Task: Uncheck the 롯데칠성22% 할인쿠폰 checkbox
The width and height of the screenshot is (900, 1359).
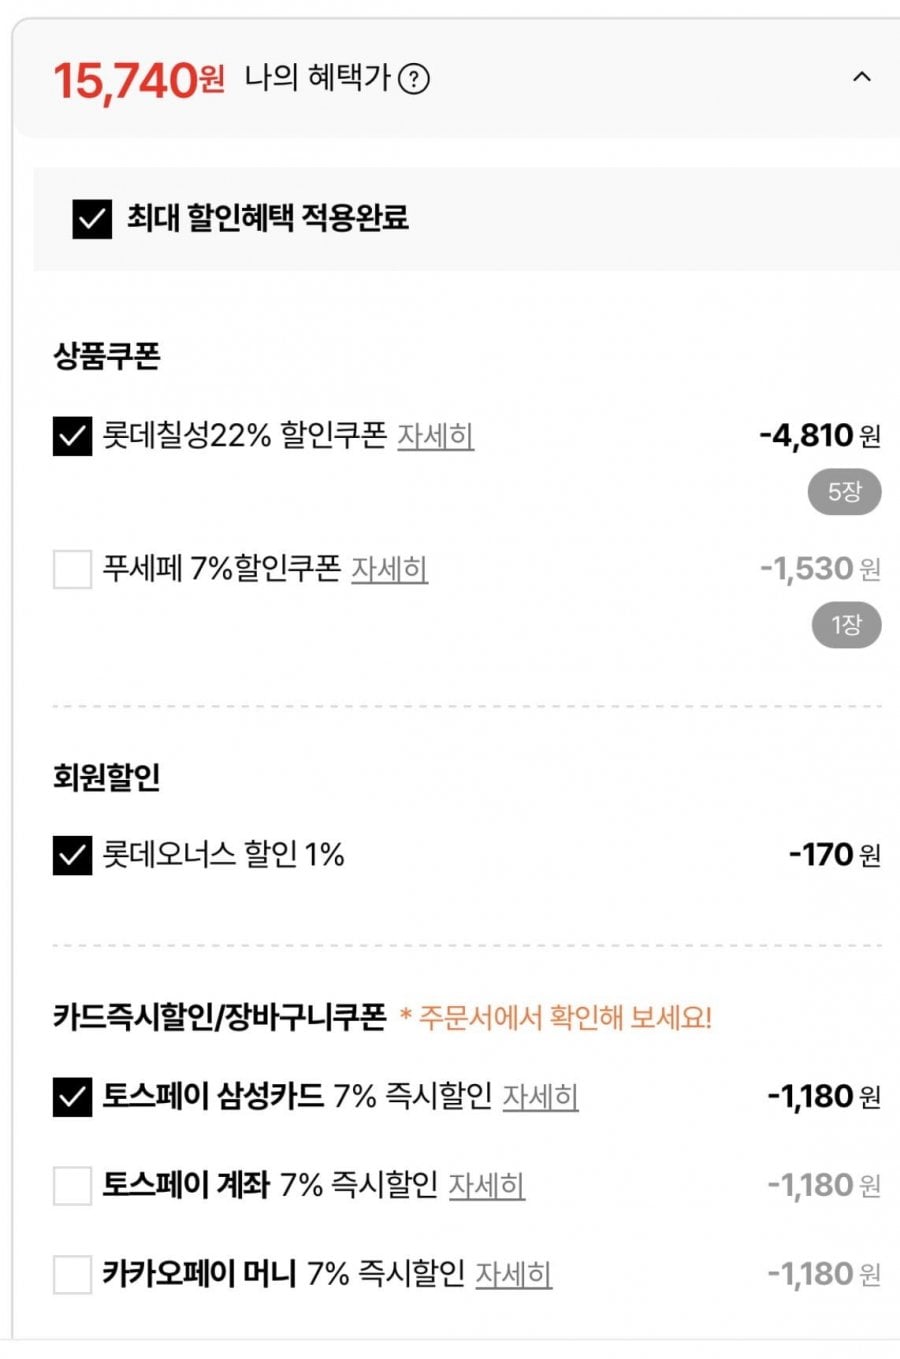Action: (72, 436)
